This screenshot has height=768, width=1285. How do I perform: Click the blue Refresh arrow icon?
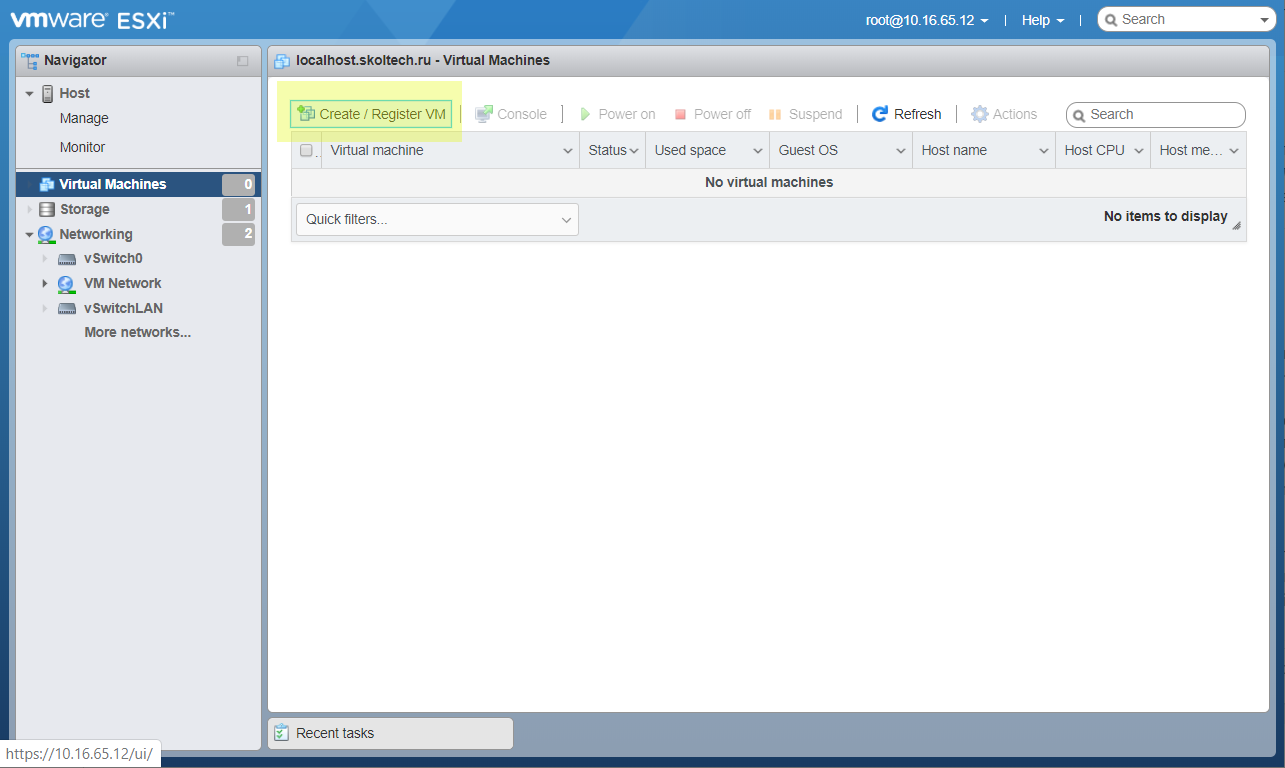[x=880, y=114]
